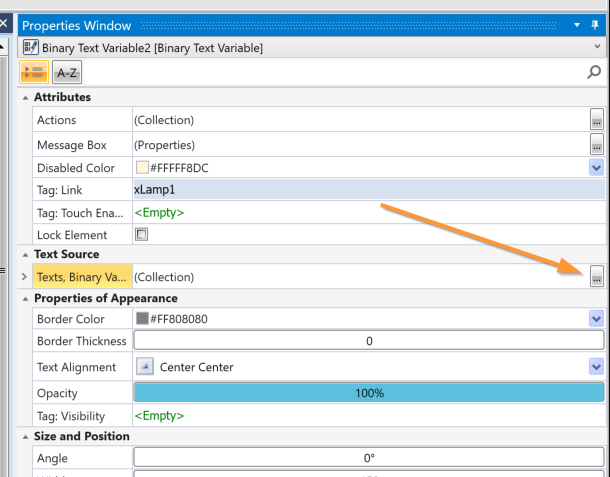The height and width of the screenshot is (477, 610).
Task: Click the Text Alignment center icon
Action: coord(143,367)
